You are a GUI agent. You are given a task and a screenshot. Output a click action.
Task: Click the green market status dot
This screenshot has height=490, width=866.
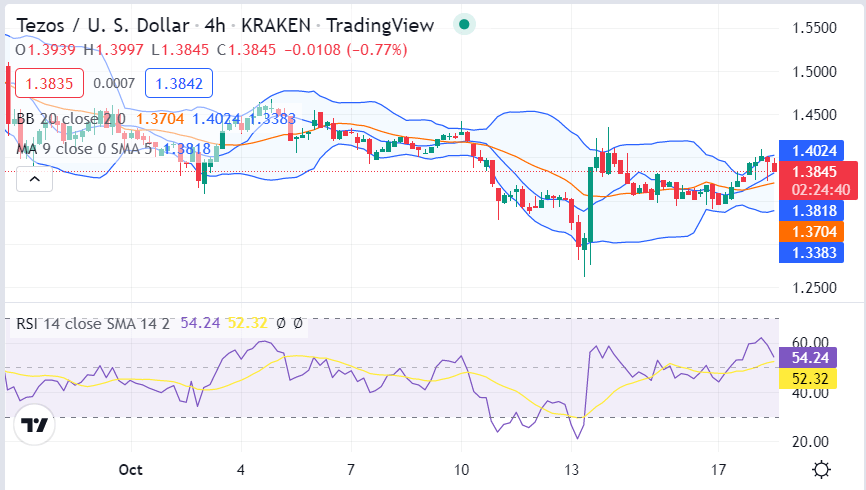point(464,24)
